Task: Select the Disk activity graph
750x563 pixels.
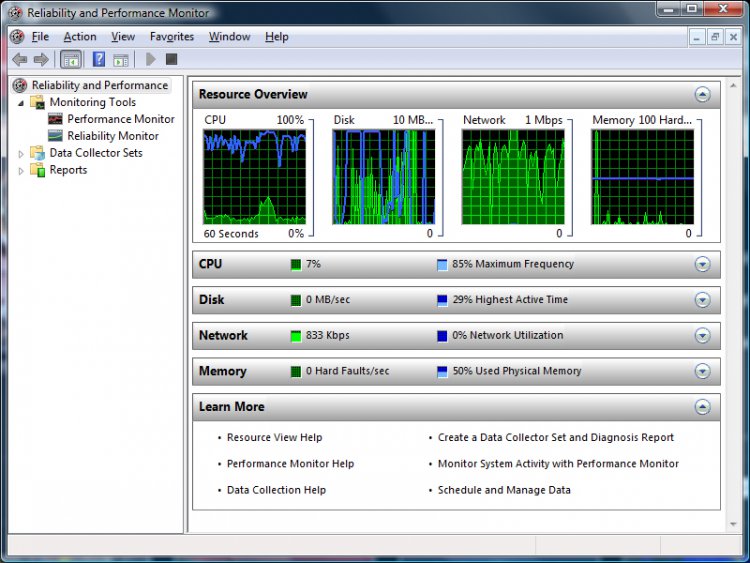Action: tap(384, 177)
